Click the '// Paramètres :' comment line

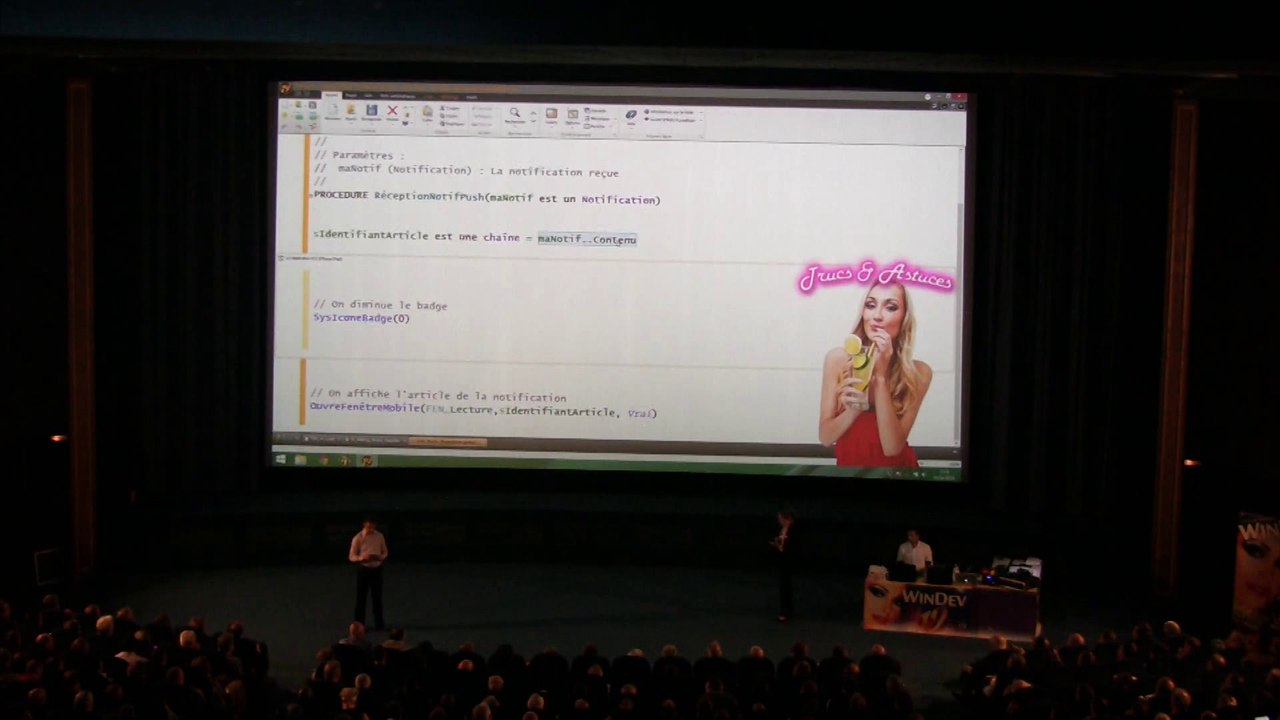click(x=360, y=155)
